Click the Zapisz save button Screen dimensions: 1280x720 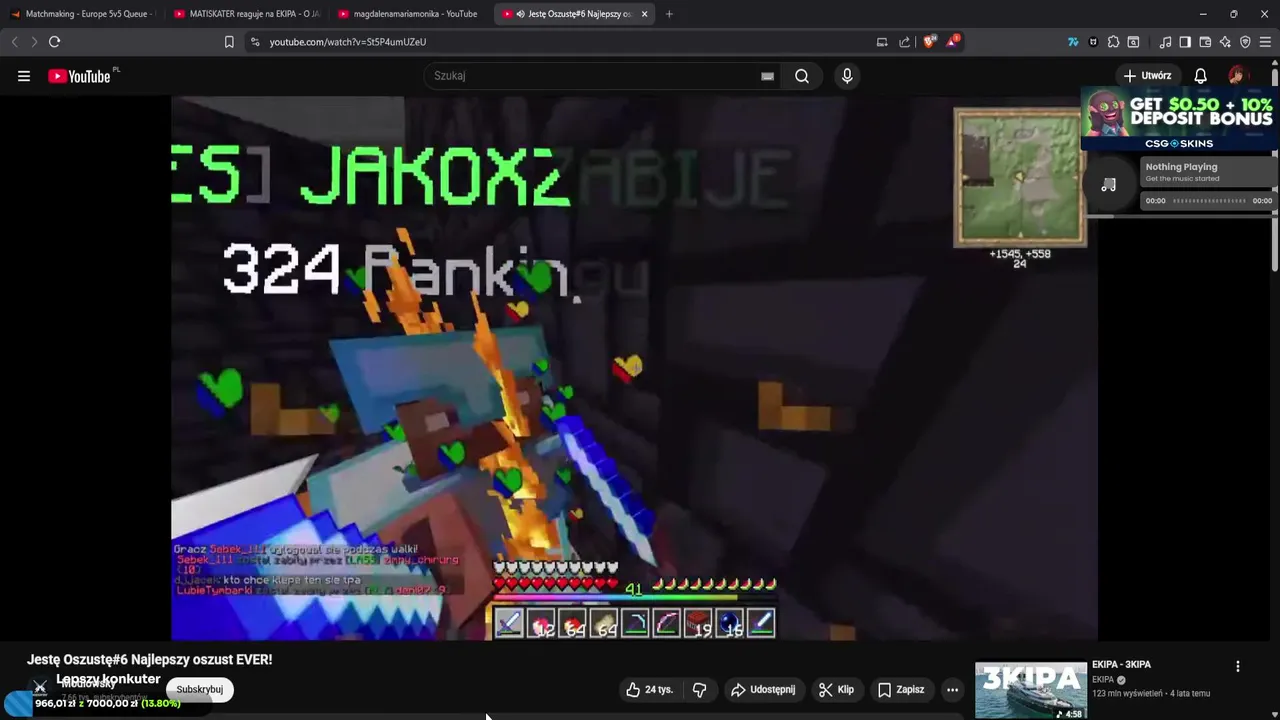pyautogui.click(x=901, y=689)
